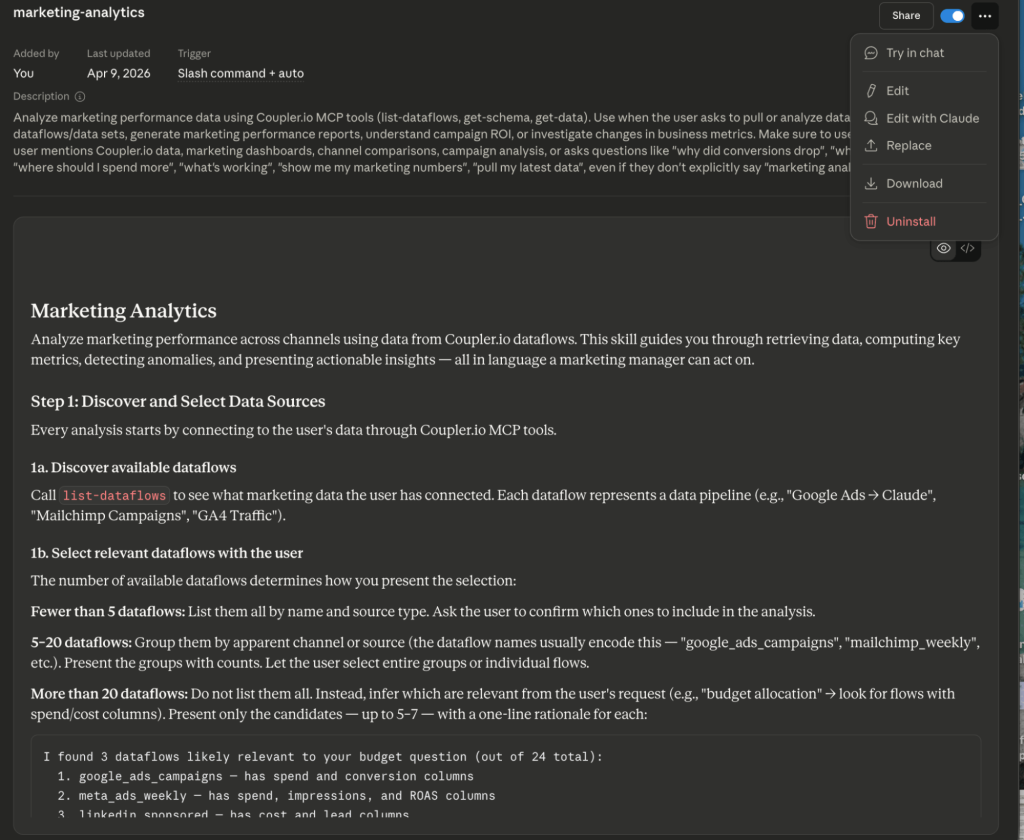Toggle the marketing-analytics skill off
The image size is (1024, 840).
pyautogui.click(x=953, y=16)
